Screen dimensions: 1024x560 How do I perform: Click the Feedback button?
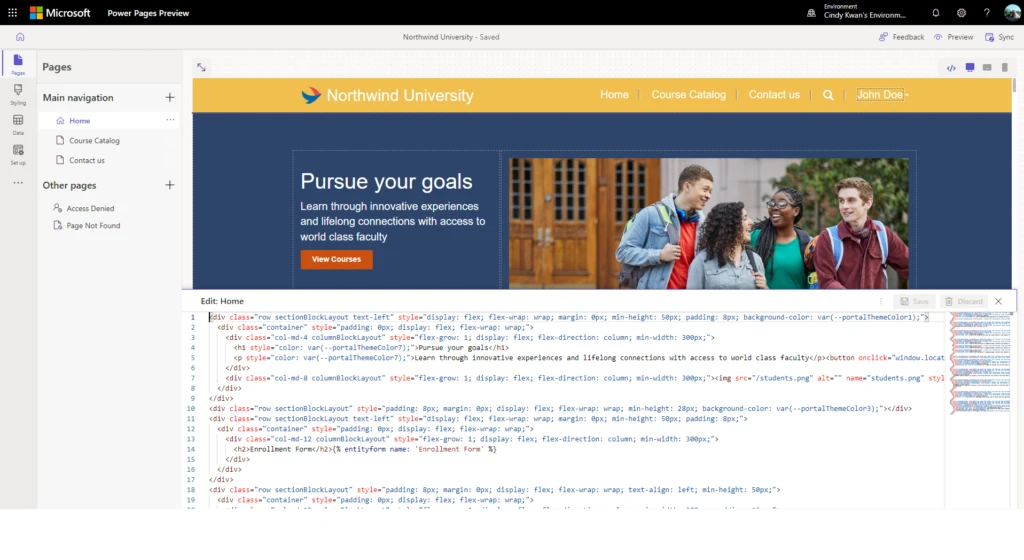tap(902, 37)
